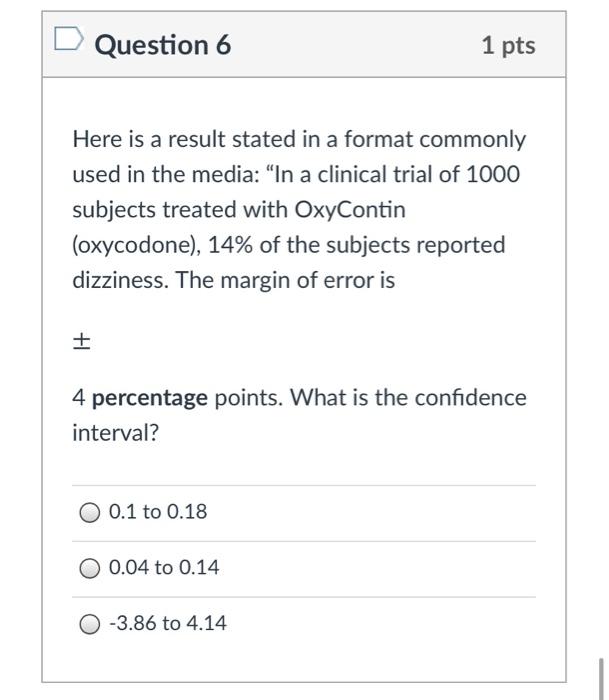
Task: Click the word 'interval?' ending the question
Action: pos(116,433)
